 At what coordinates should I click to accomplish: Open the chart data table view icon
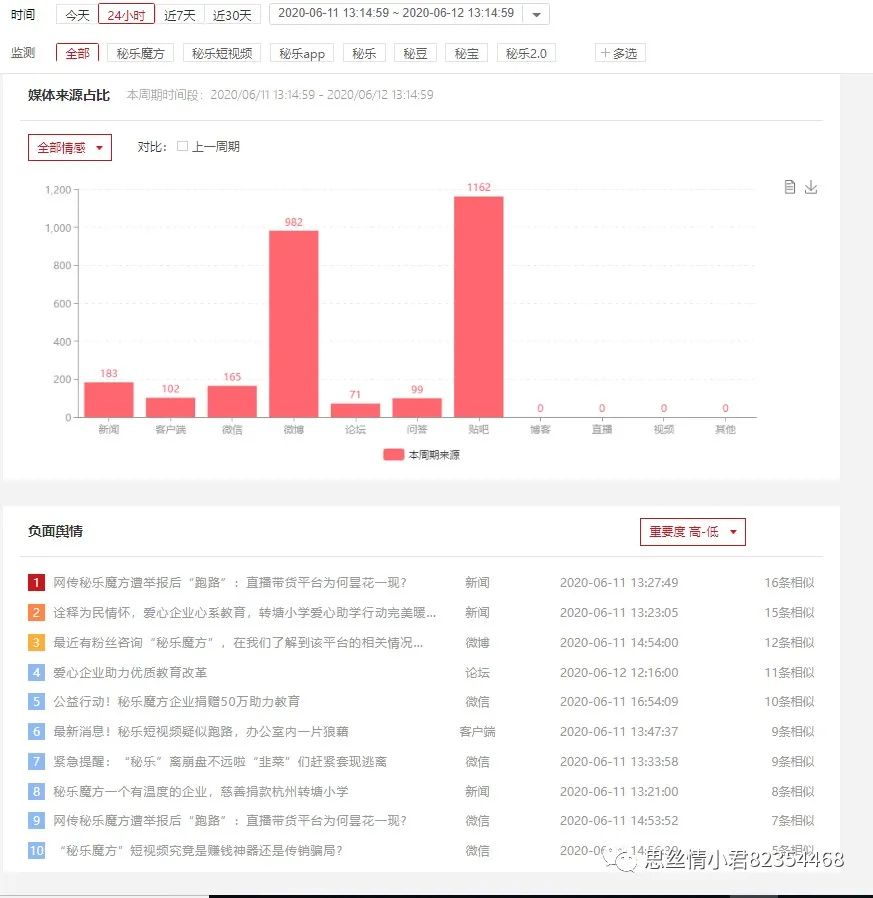coord(789,186)
